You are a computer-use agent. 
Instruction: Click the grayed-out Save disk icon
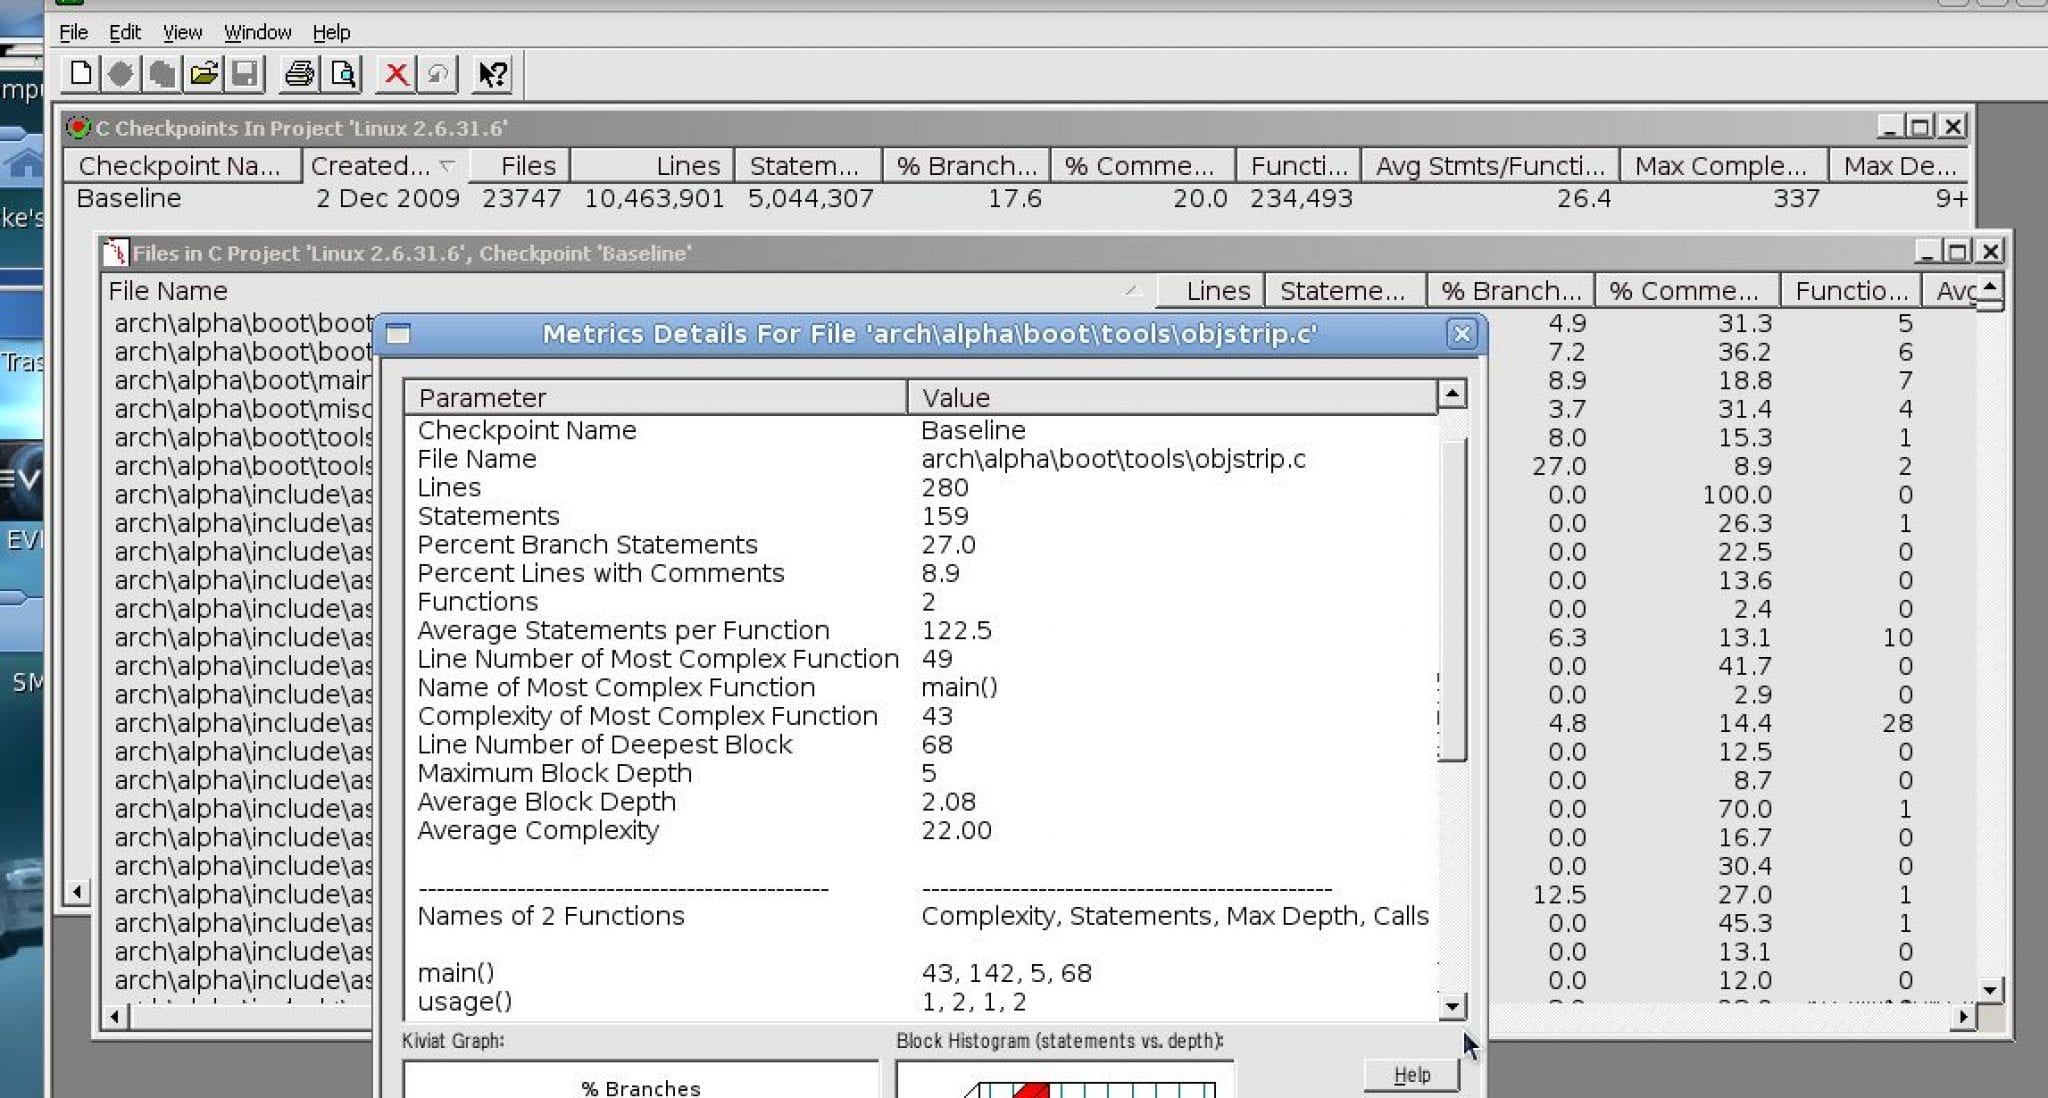click(x=245, y=74)
